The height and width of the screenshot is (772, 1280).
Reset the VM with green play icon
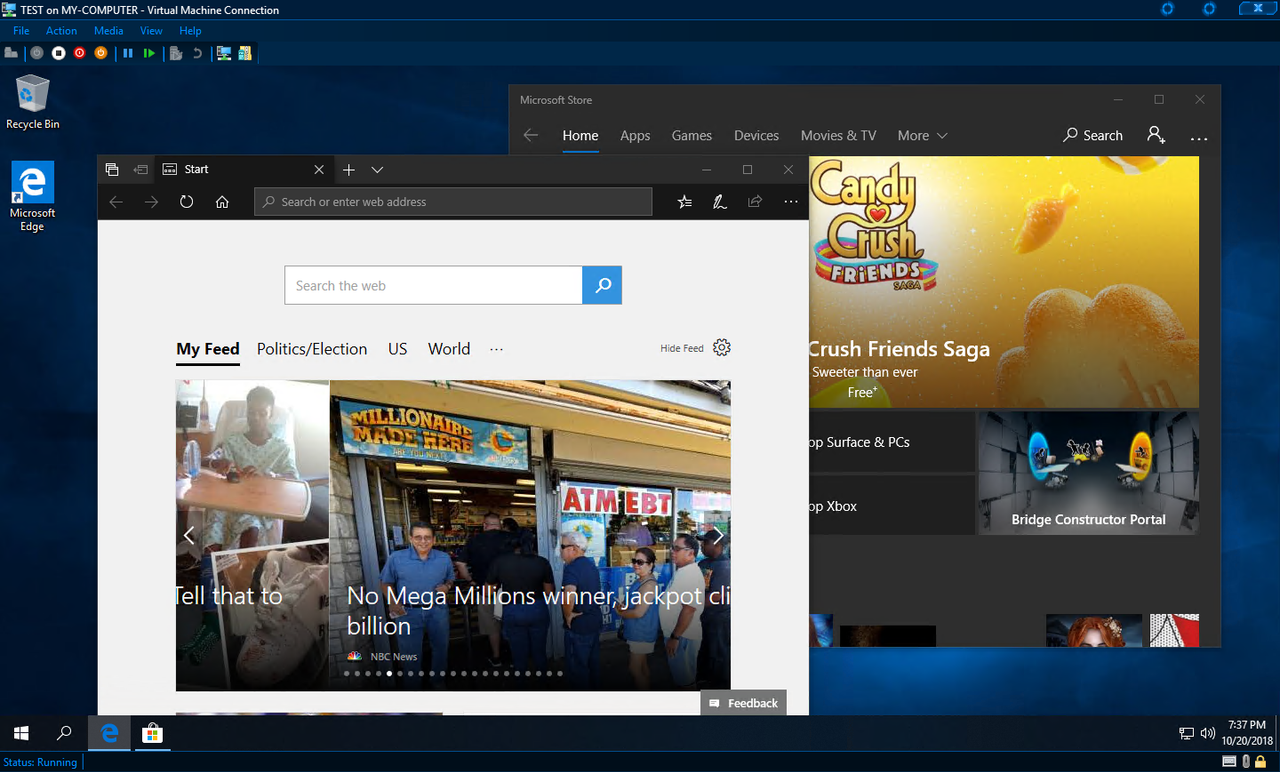tap(149, 53)
